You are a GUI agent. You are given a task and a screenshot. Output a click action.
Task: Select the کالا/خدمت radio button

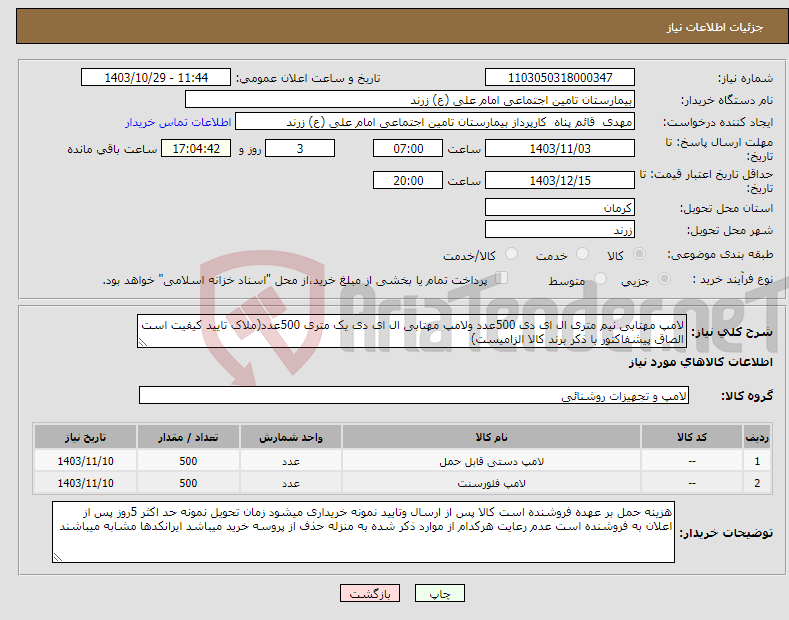tap(511, 254)
